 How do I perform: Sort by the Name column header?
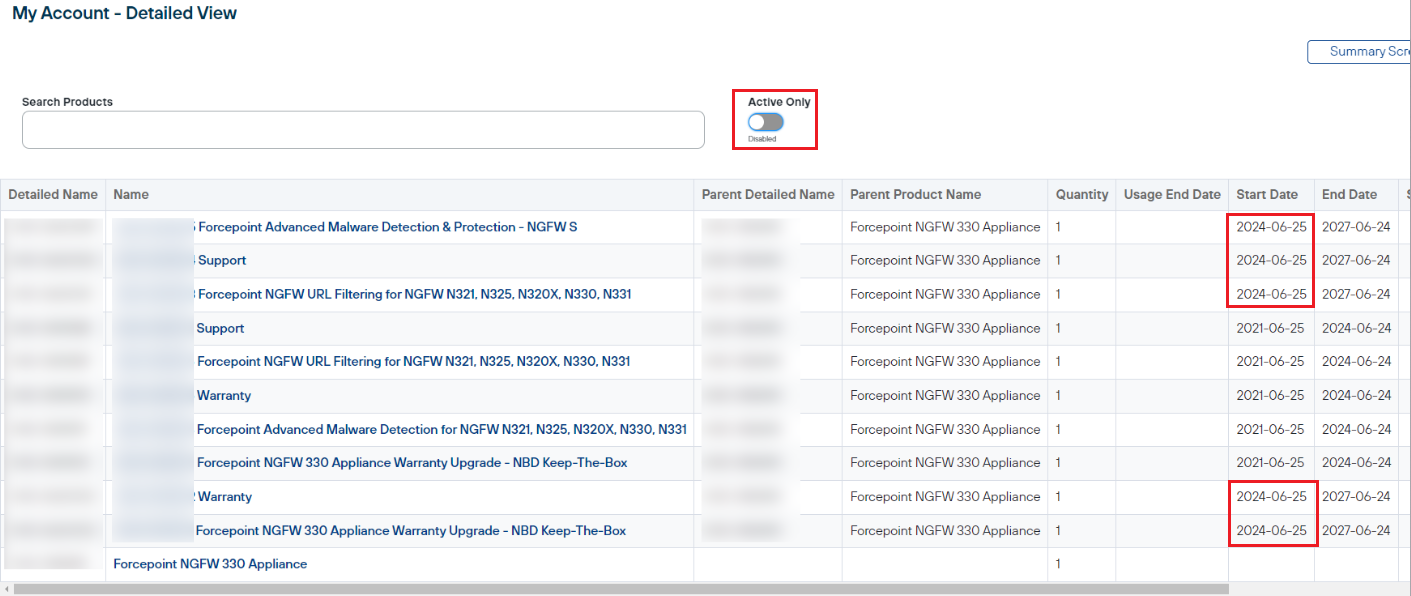tap(131, 195)
